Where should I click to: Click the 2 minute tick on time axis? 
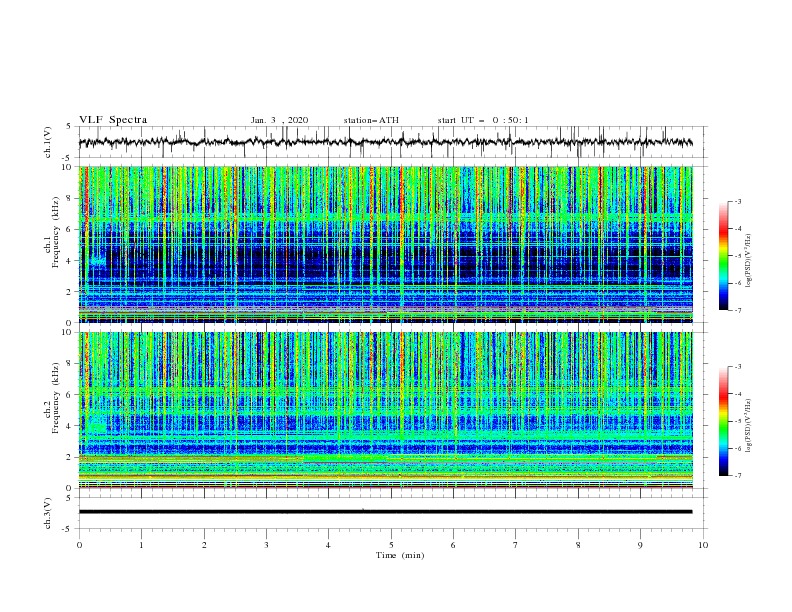pos(204,545)
